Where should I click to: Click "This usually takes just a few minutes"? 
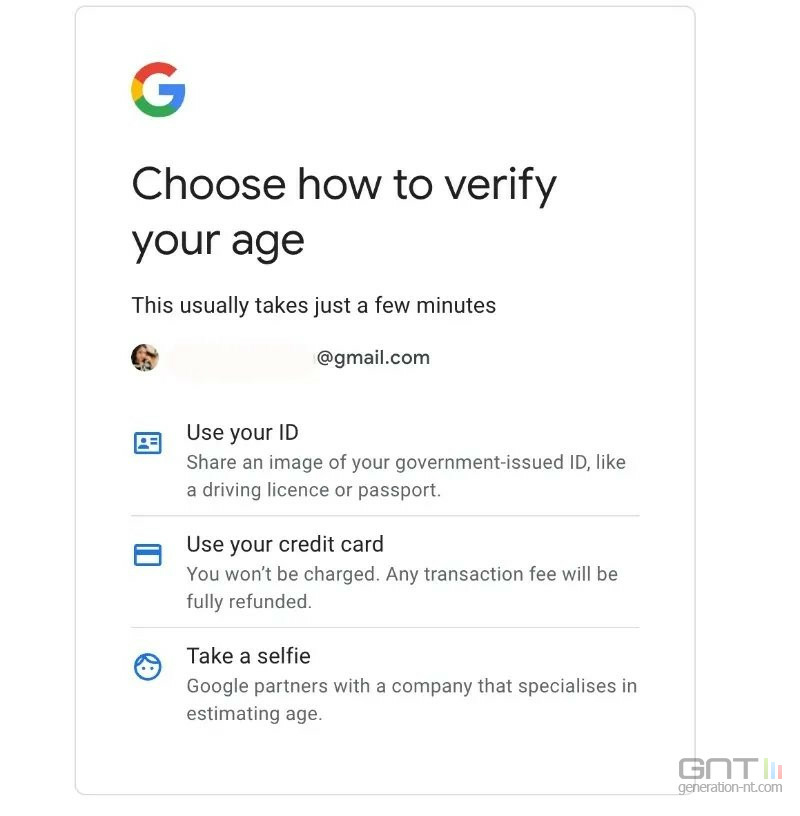click(x=314, y=306)
